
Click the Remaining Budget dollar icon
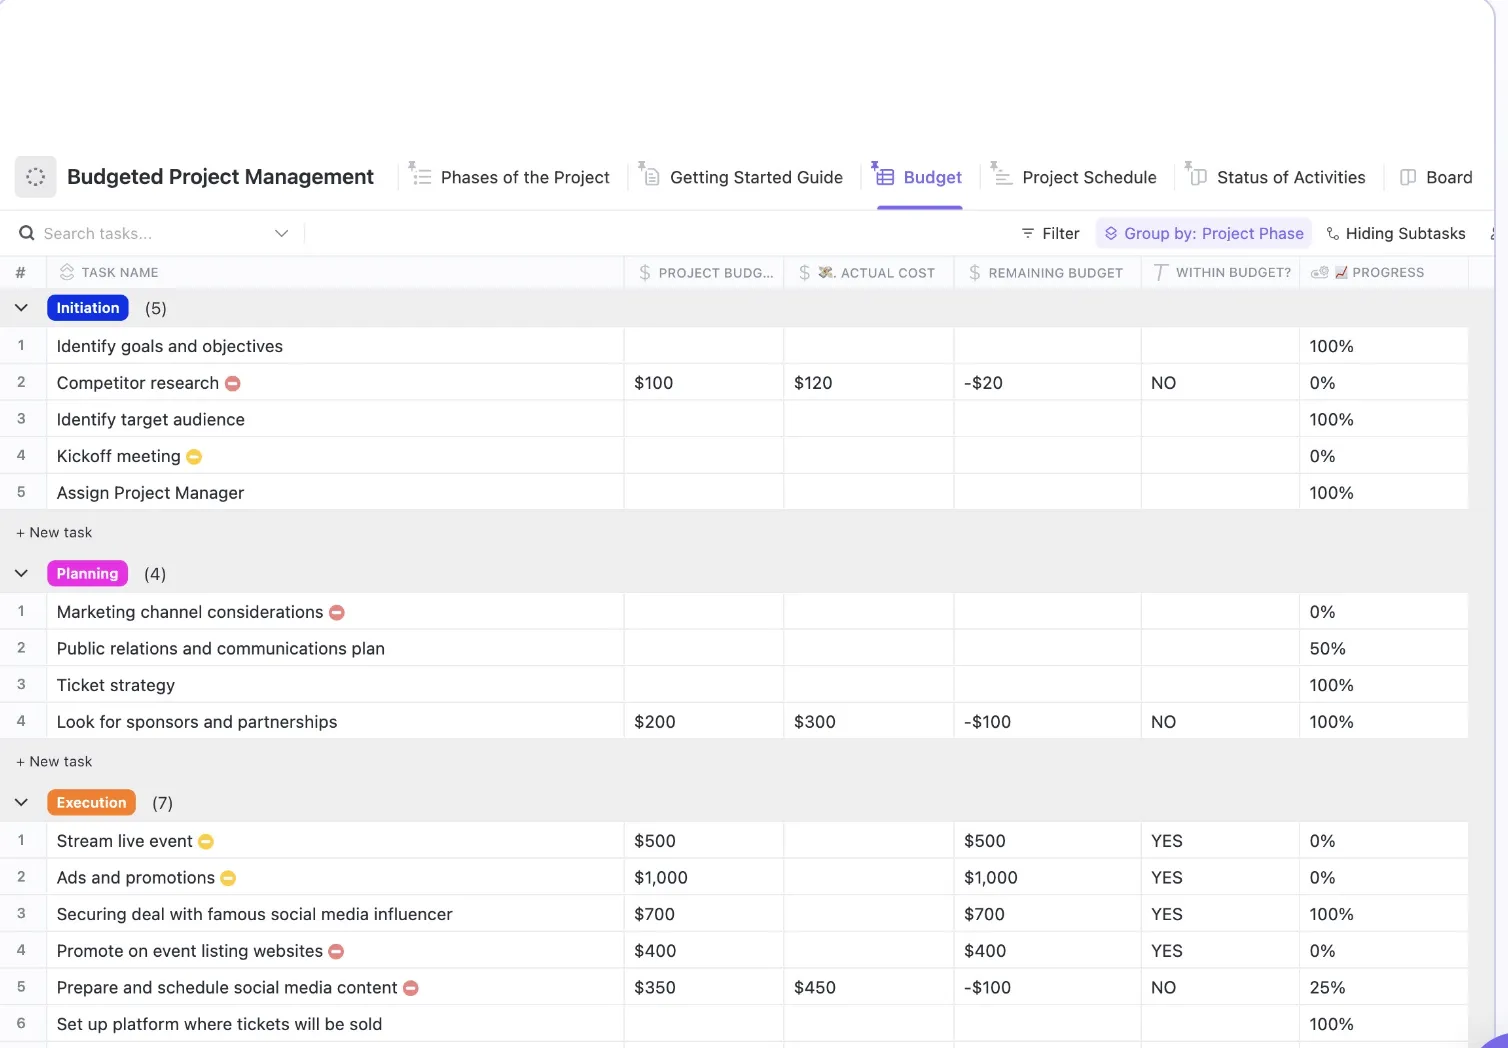(974, 272)
